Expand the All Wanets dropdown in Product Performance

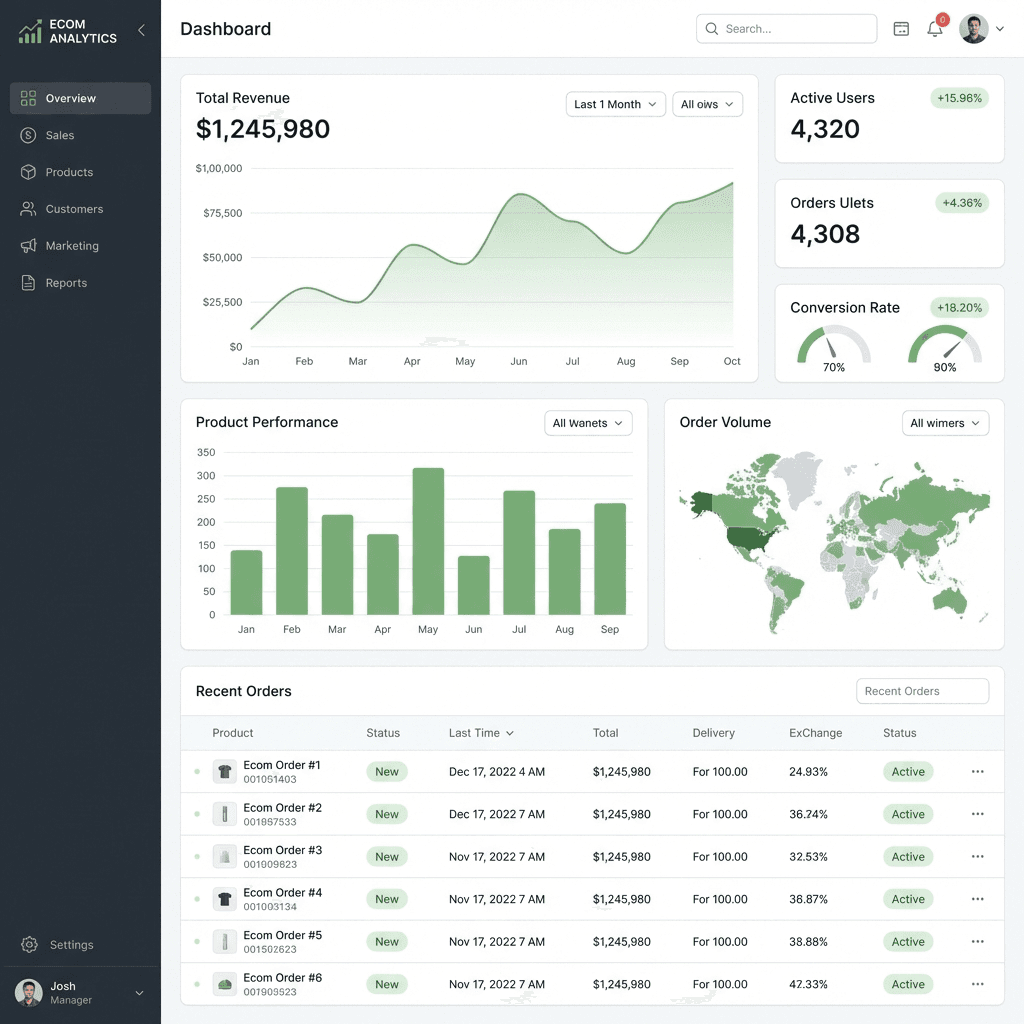tap(588, 423)
